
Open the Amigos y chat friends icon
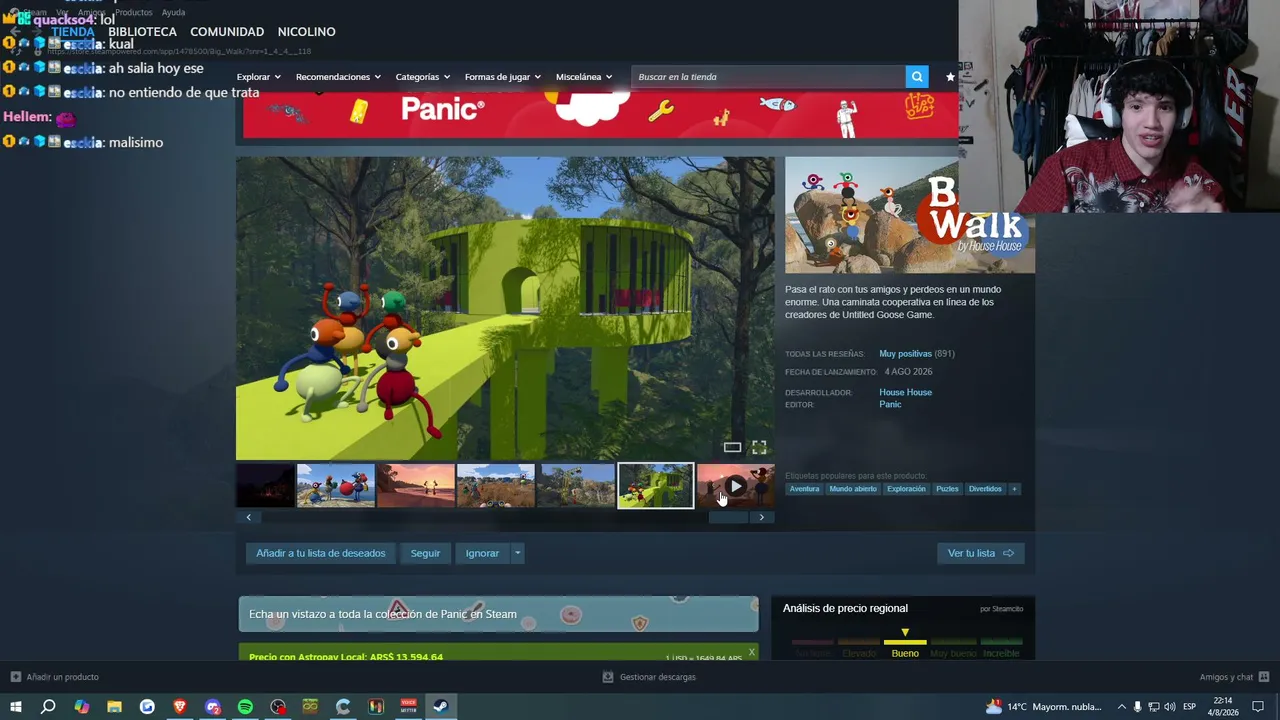coord(1264,677)
